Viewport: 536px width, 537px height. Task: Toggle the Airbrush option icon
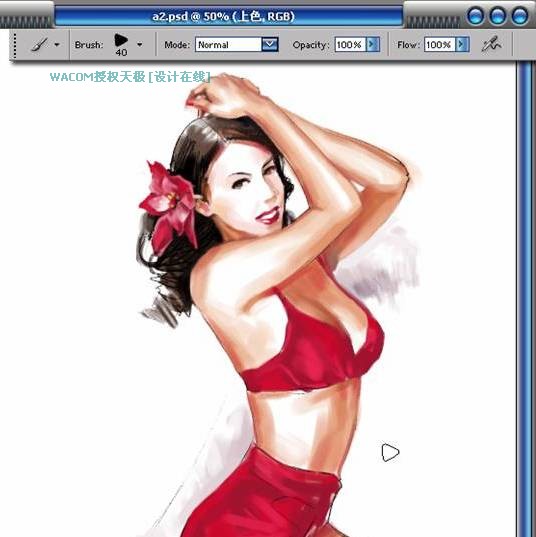tap(491, 45)
